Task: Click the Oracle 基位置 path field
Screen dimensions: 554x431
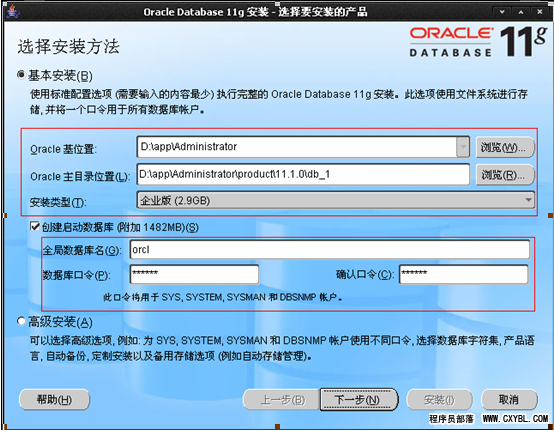Action: (297, 147)
